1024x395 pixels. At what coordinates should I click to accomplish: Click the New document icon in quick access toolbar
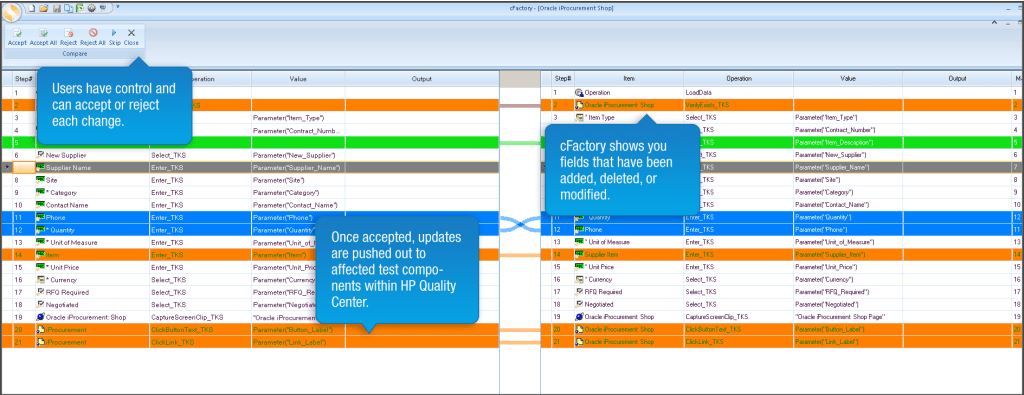tap(31, 8)
